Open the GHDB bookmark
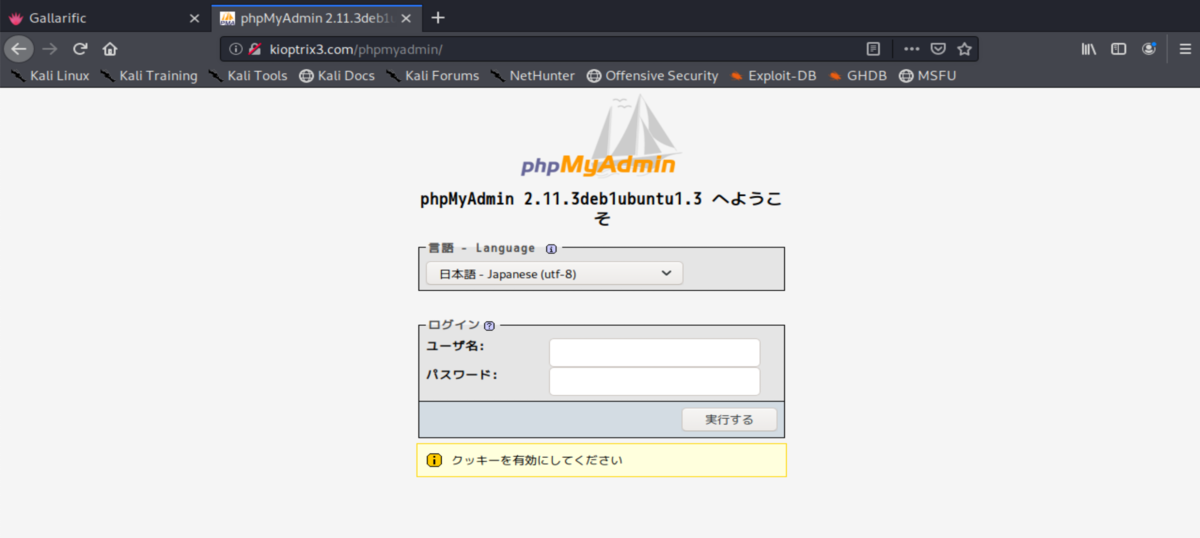The width and height of the screenshot is (1200, 538). tap(858, 75)
